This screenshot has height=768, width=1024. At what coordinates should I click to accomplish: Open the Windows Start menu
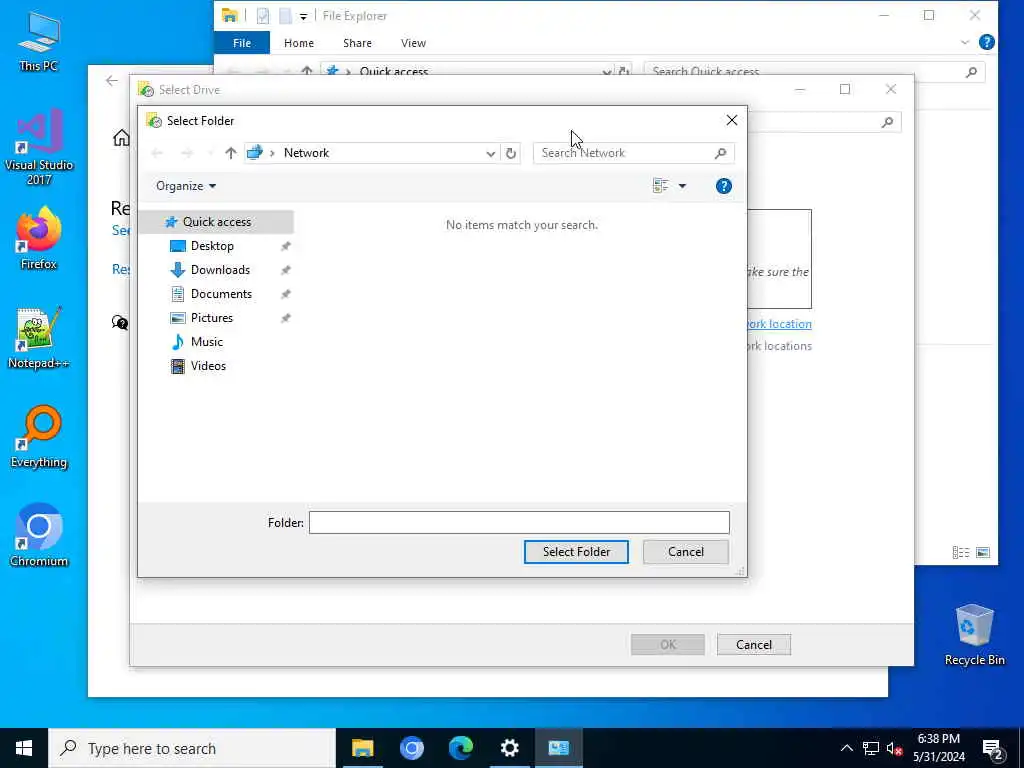[24, 748]
